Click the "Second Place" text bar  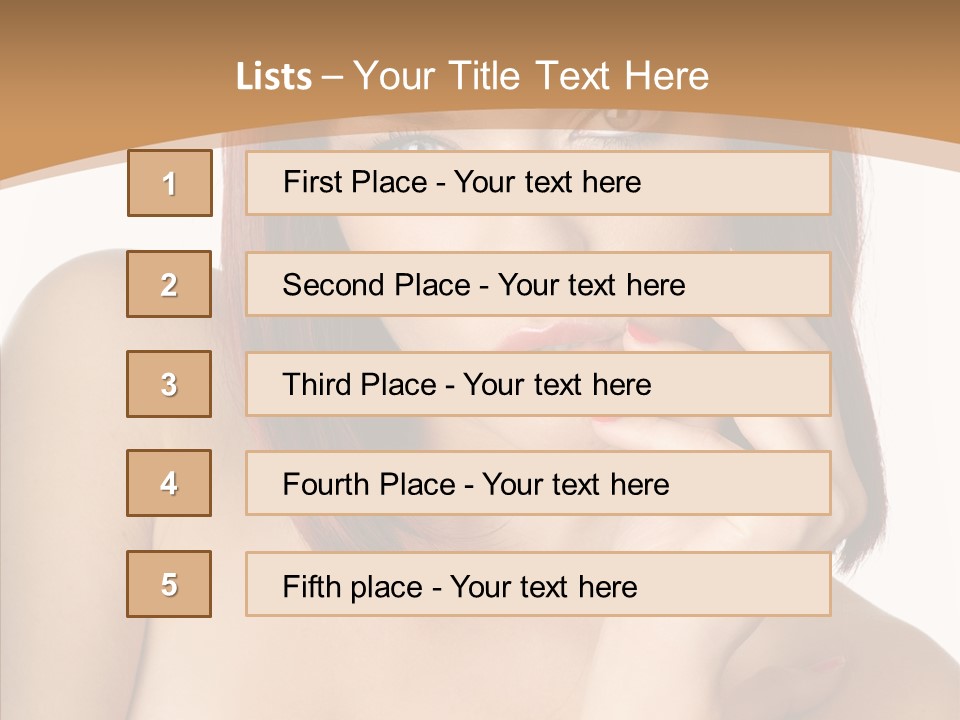click(538, 284)
